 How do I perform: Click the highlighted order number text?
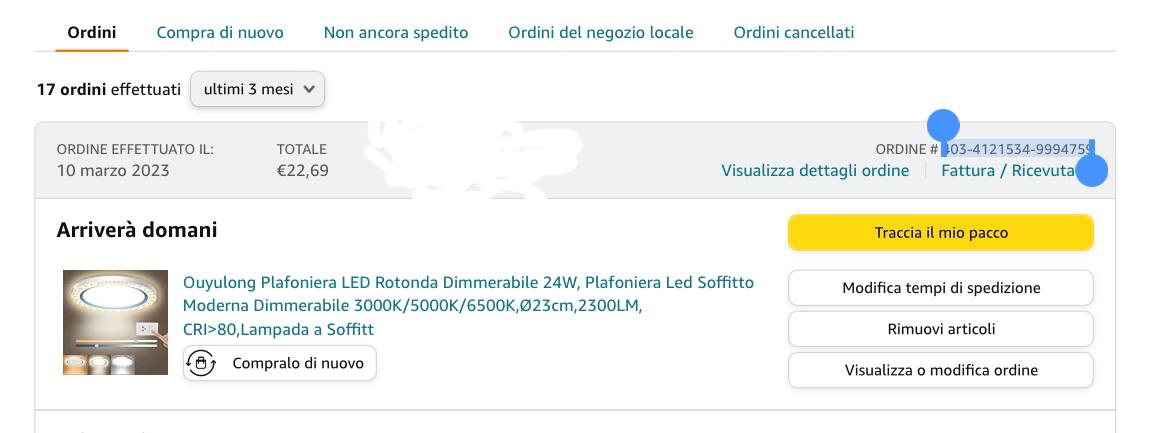tap(1018, 149)
